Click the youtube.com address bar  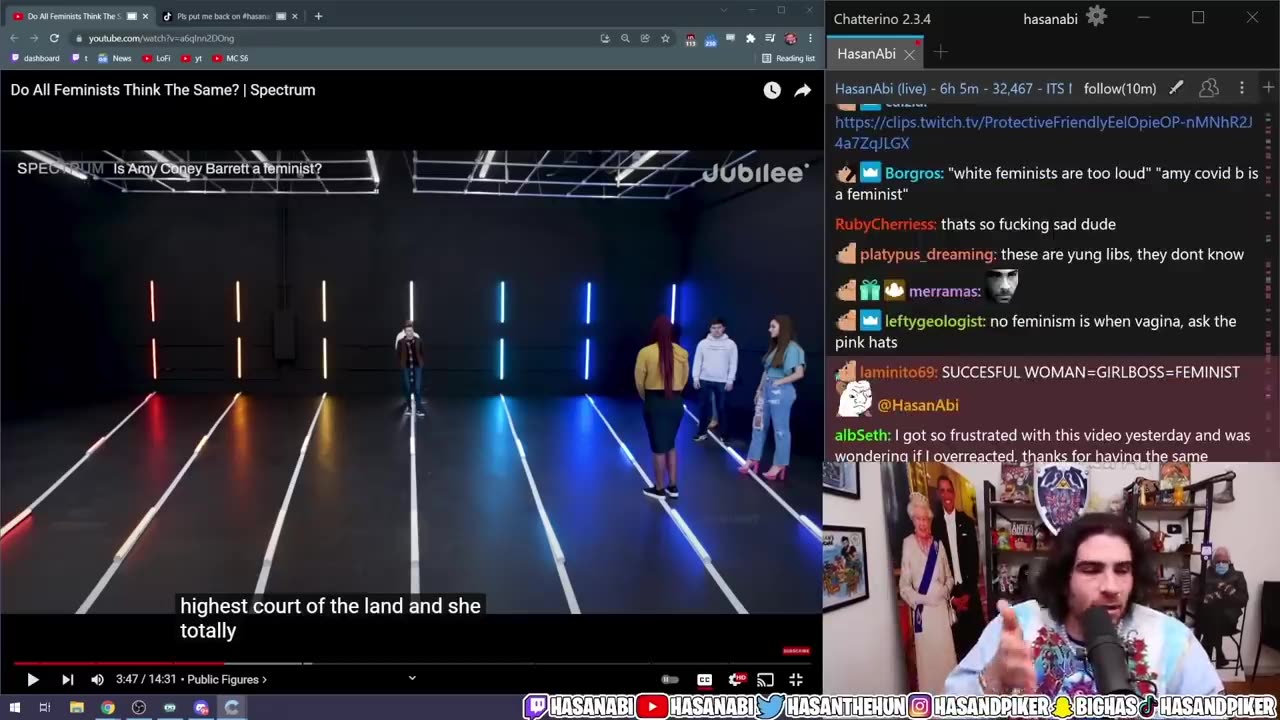click(x=330, y=38)
